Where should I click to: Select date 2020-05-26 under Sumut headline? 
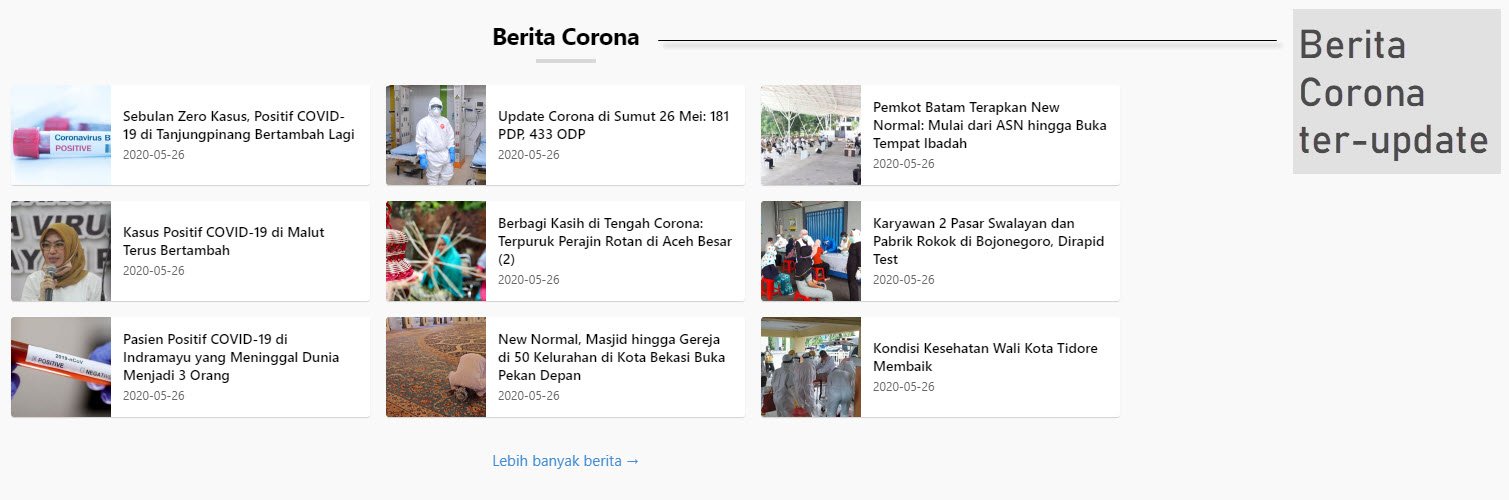(x=529, y=154)
